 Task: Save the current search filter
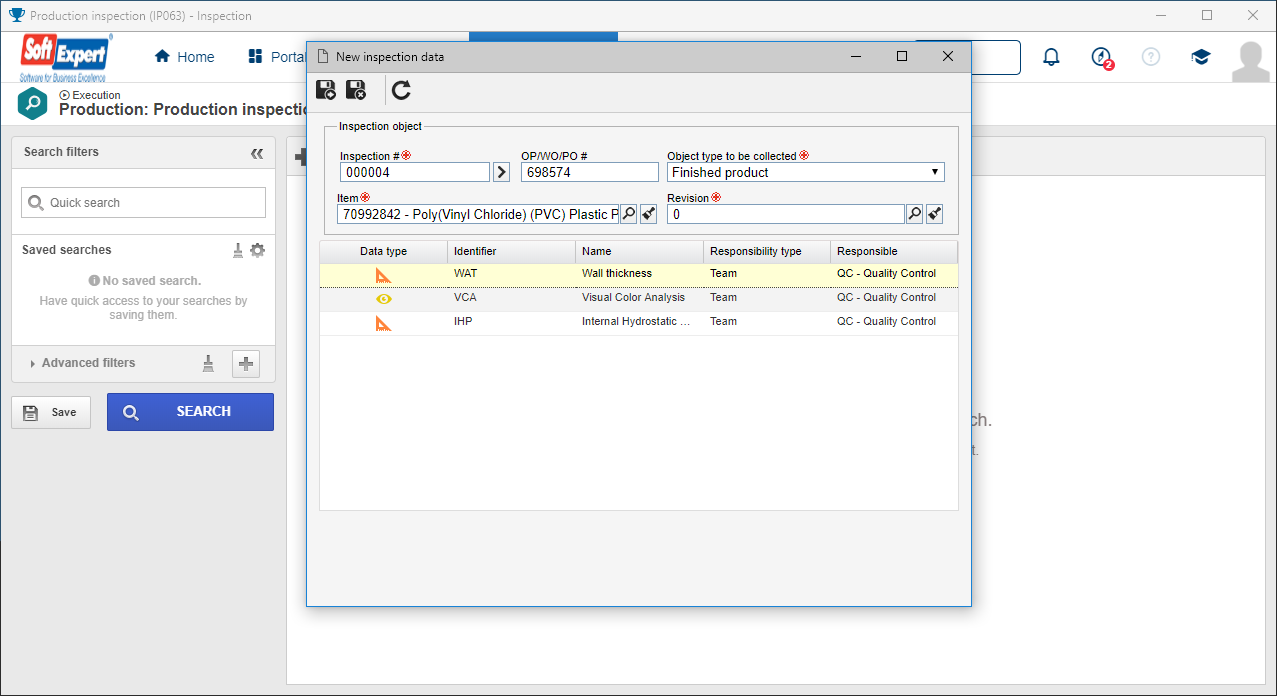(x=51, y=412)
